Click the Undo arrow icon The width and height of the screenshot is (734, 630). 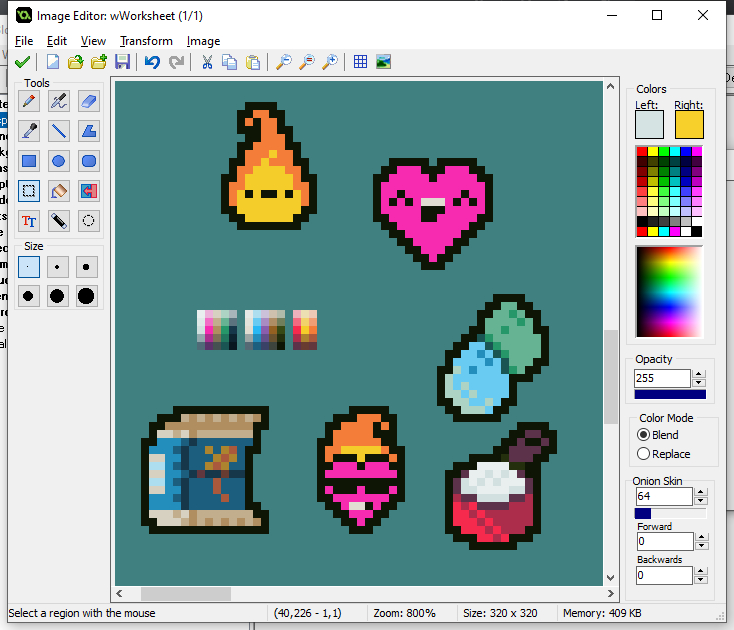click(152, 62)
